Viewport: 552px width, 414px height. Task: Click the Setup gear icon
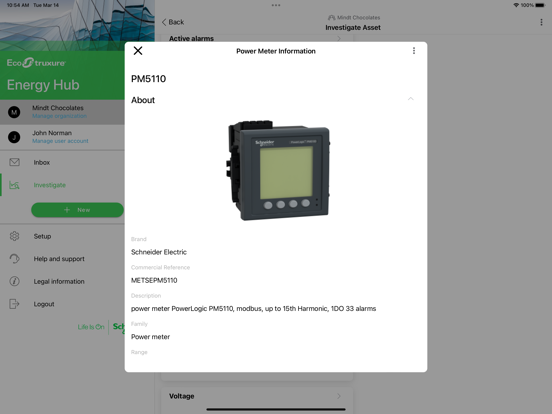pos(14,236)
